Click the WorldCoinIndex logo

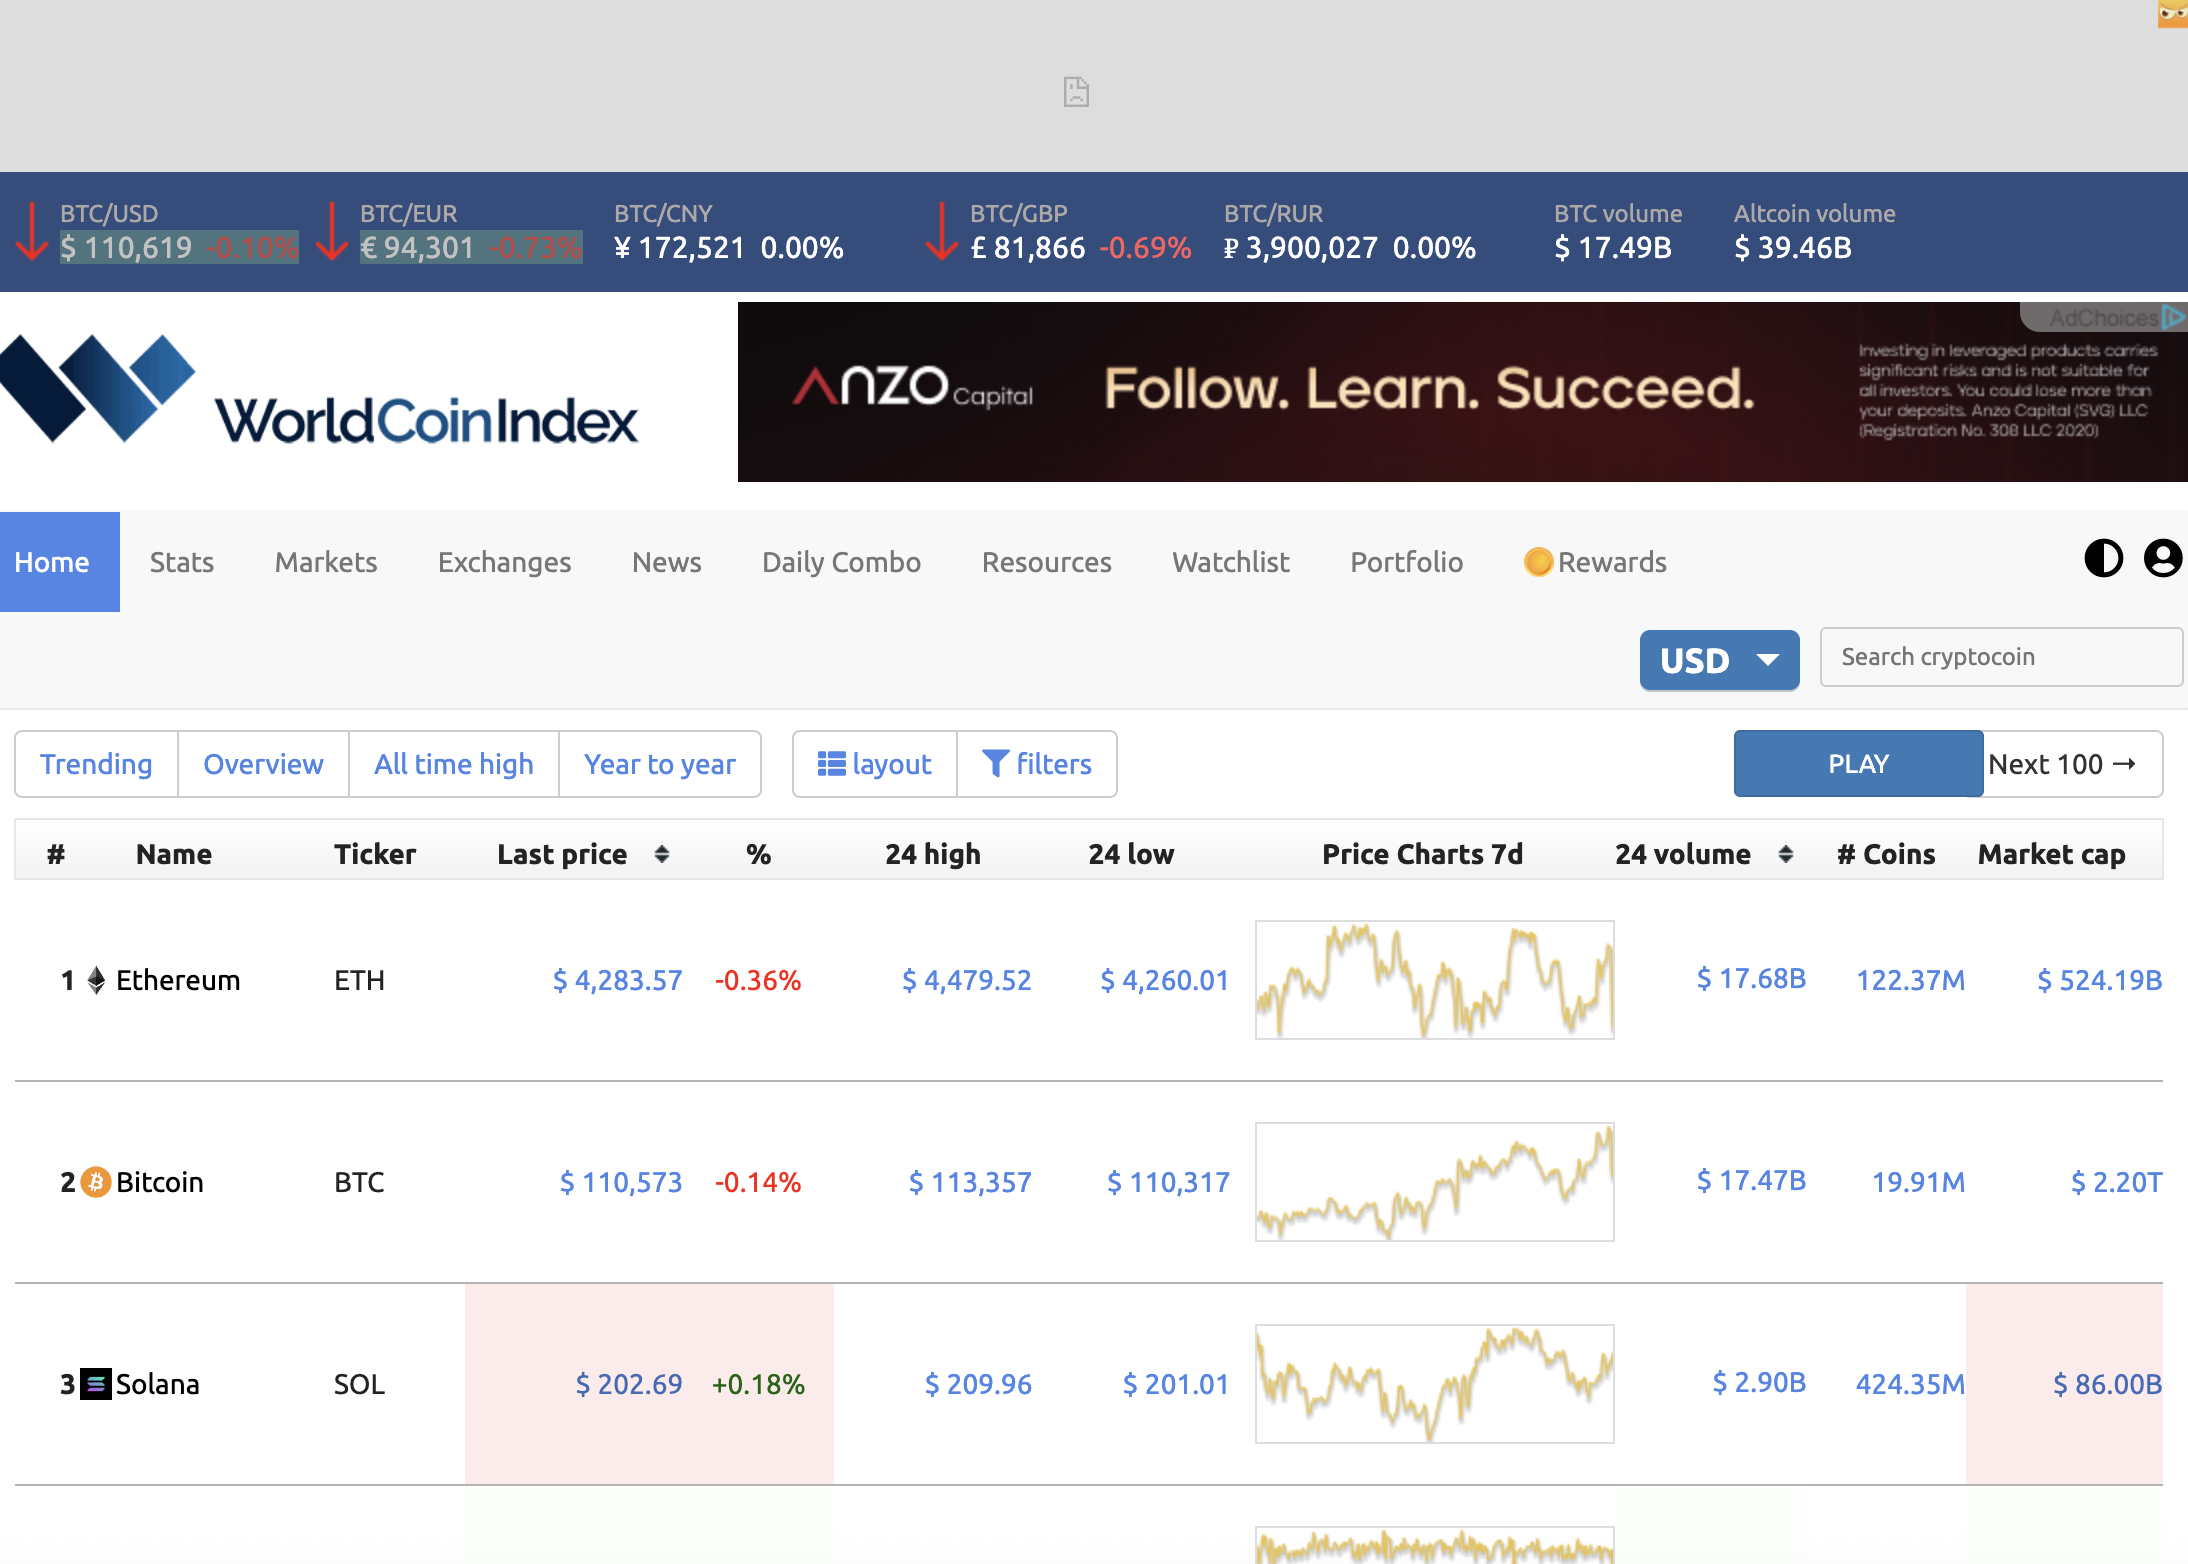(319, 391)
